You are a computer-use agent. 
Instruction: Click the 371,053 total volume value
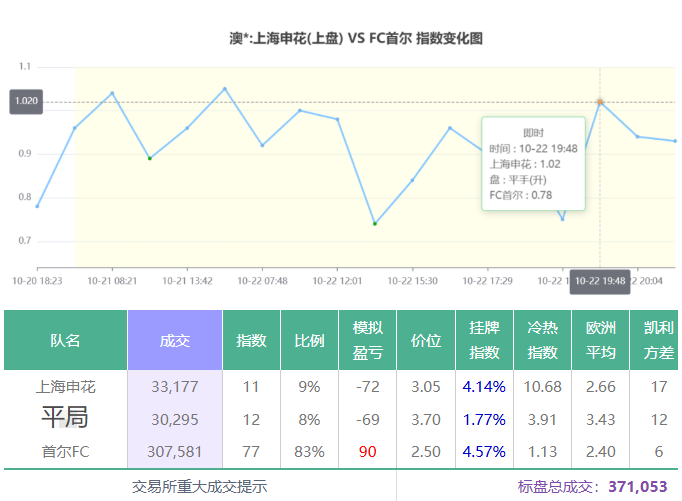pos(637,487)
